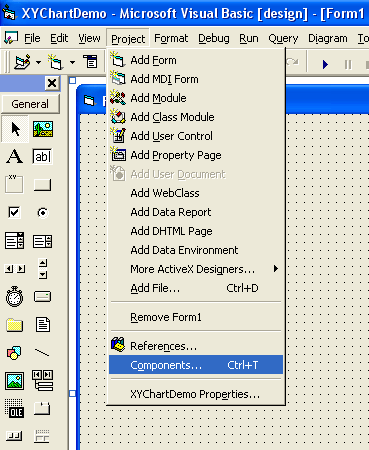Select the Label control tool

coord(15,157)
